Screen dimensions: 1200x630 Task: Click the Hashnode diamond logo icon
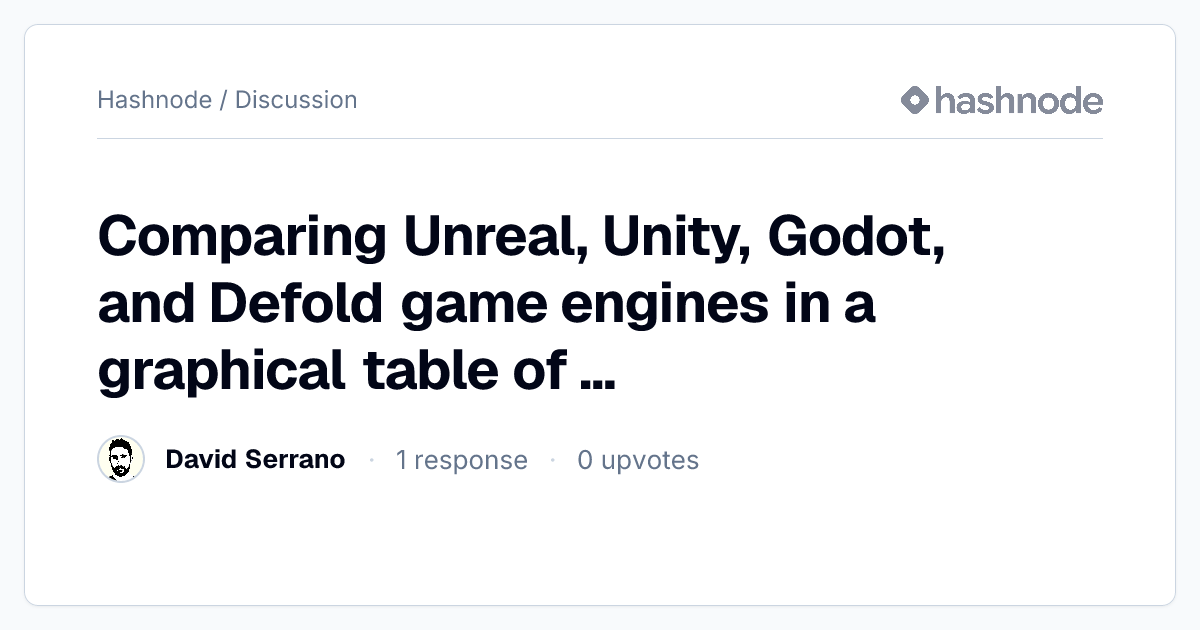point(915,100)
